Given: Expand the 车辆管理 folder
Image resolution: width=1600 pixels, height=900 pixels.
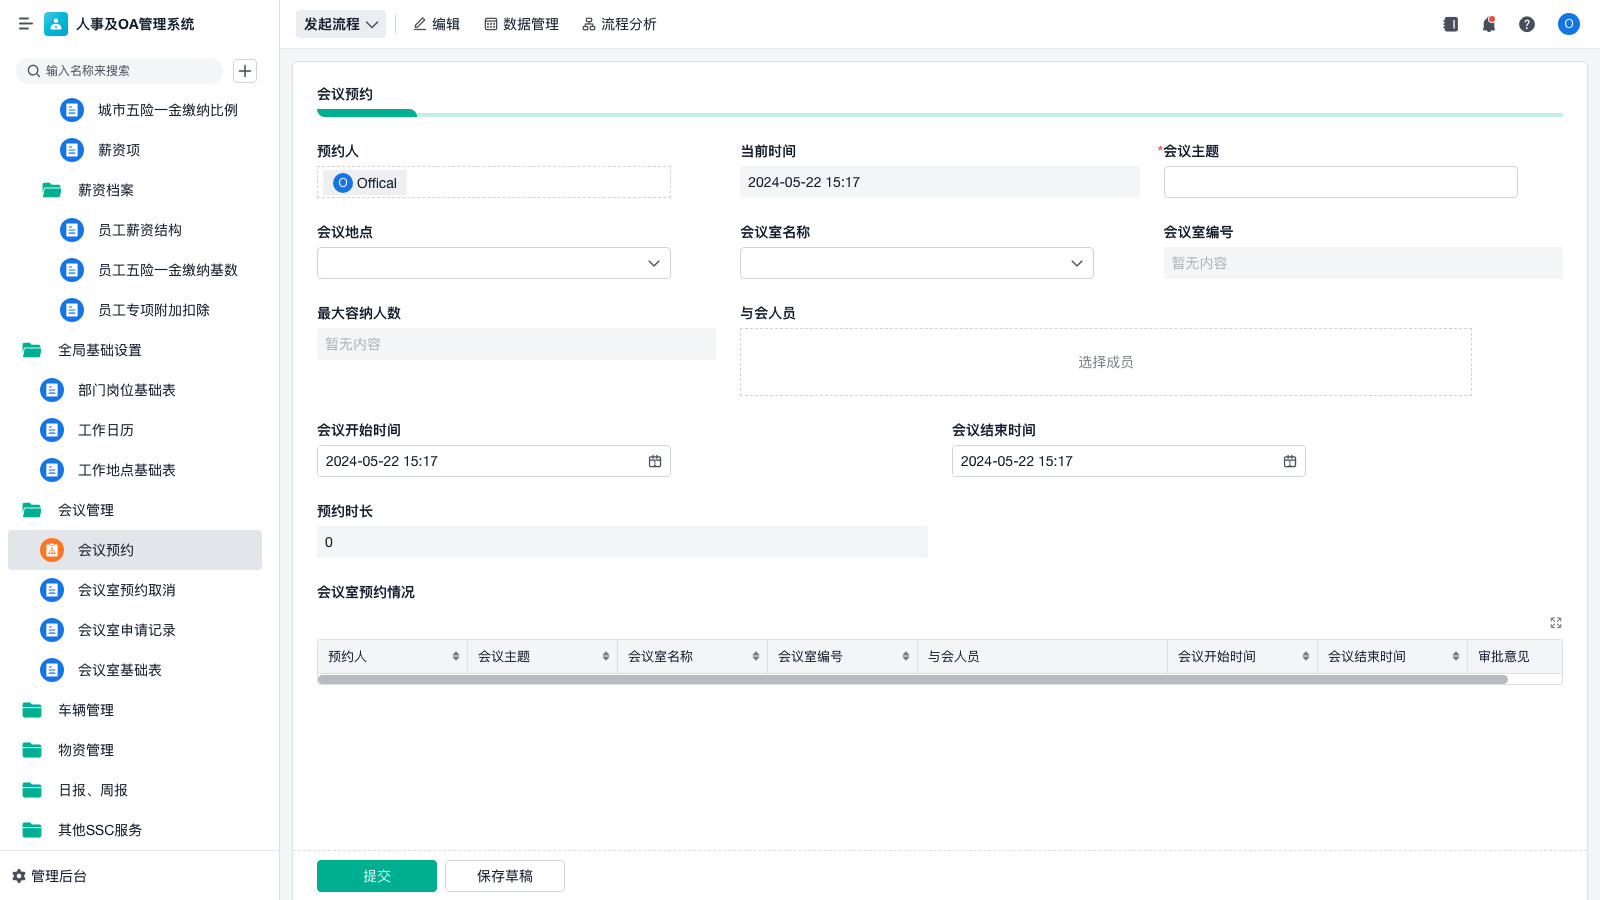Looking at the screenshot, I should [x=86, y=710].
